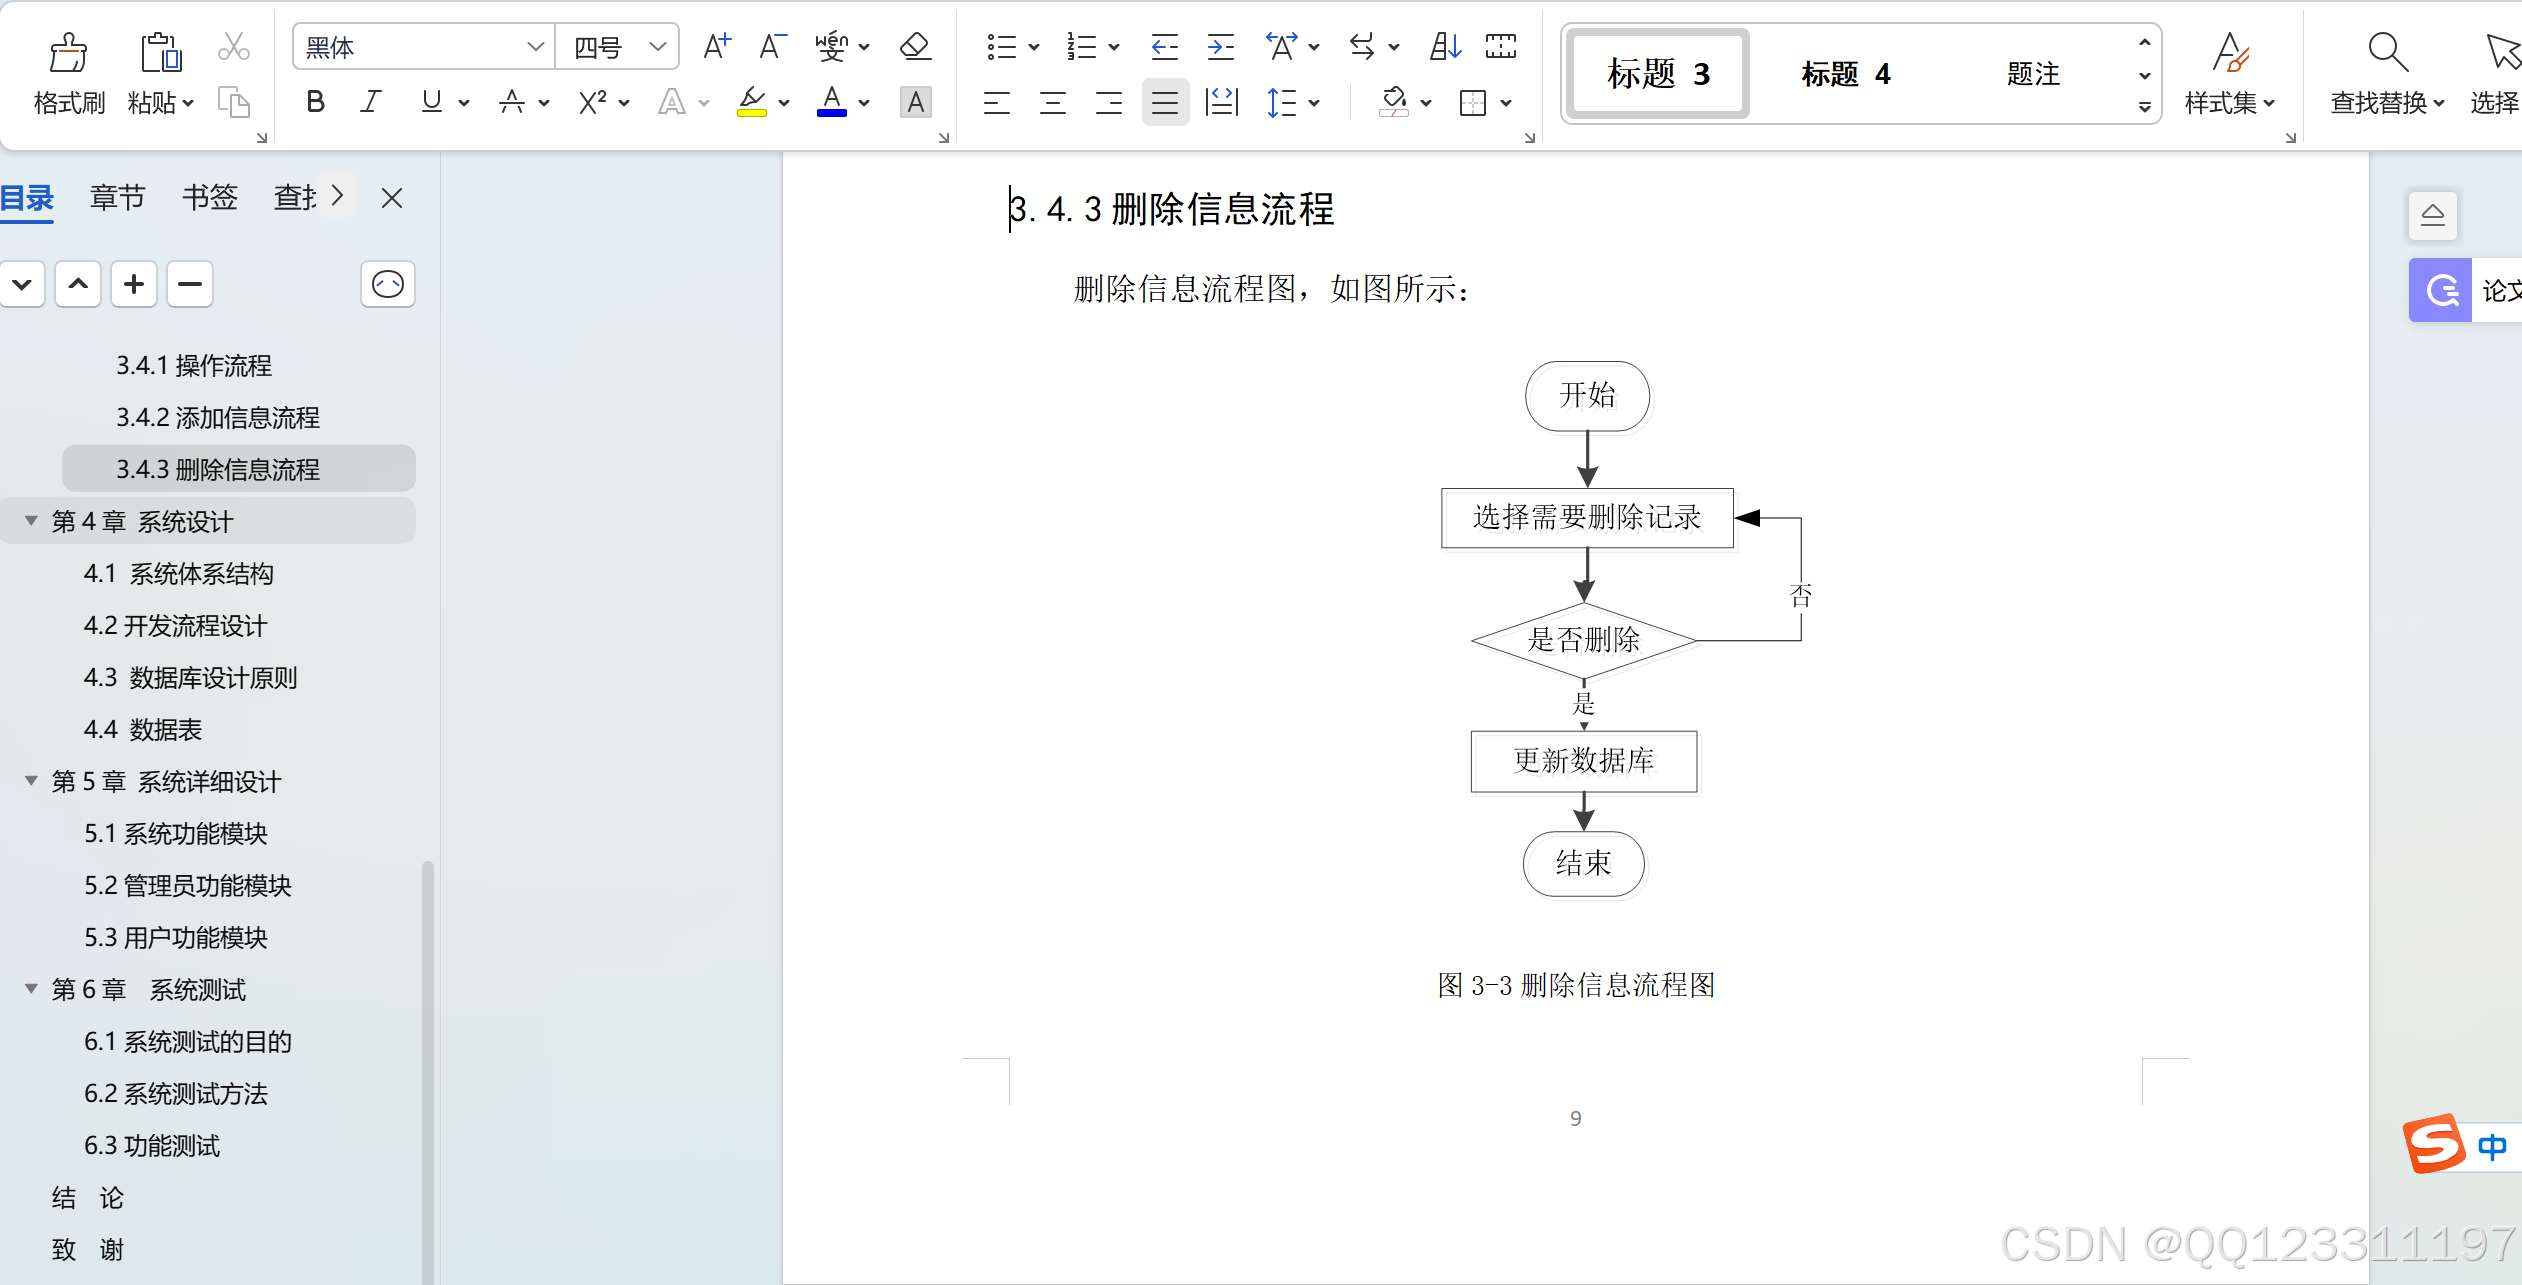Viewport: 2522px width, 1285px height.
Task: Collapse 第 5 章 系统详细设计 node
Action: coord(31,781)
